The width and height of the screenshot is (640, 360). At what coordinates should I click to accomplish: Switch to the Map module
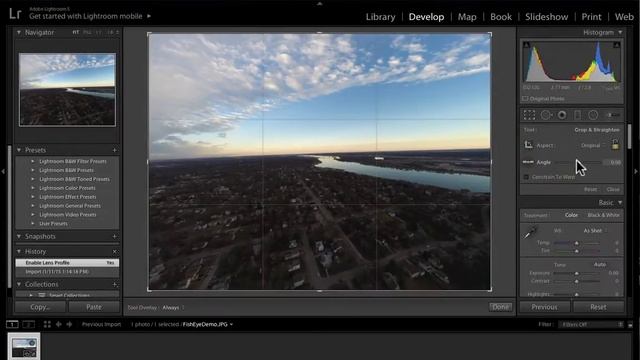click(467, 17)
